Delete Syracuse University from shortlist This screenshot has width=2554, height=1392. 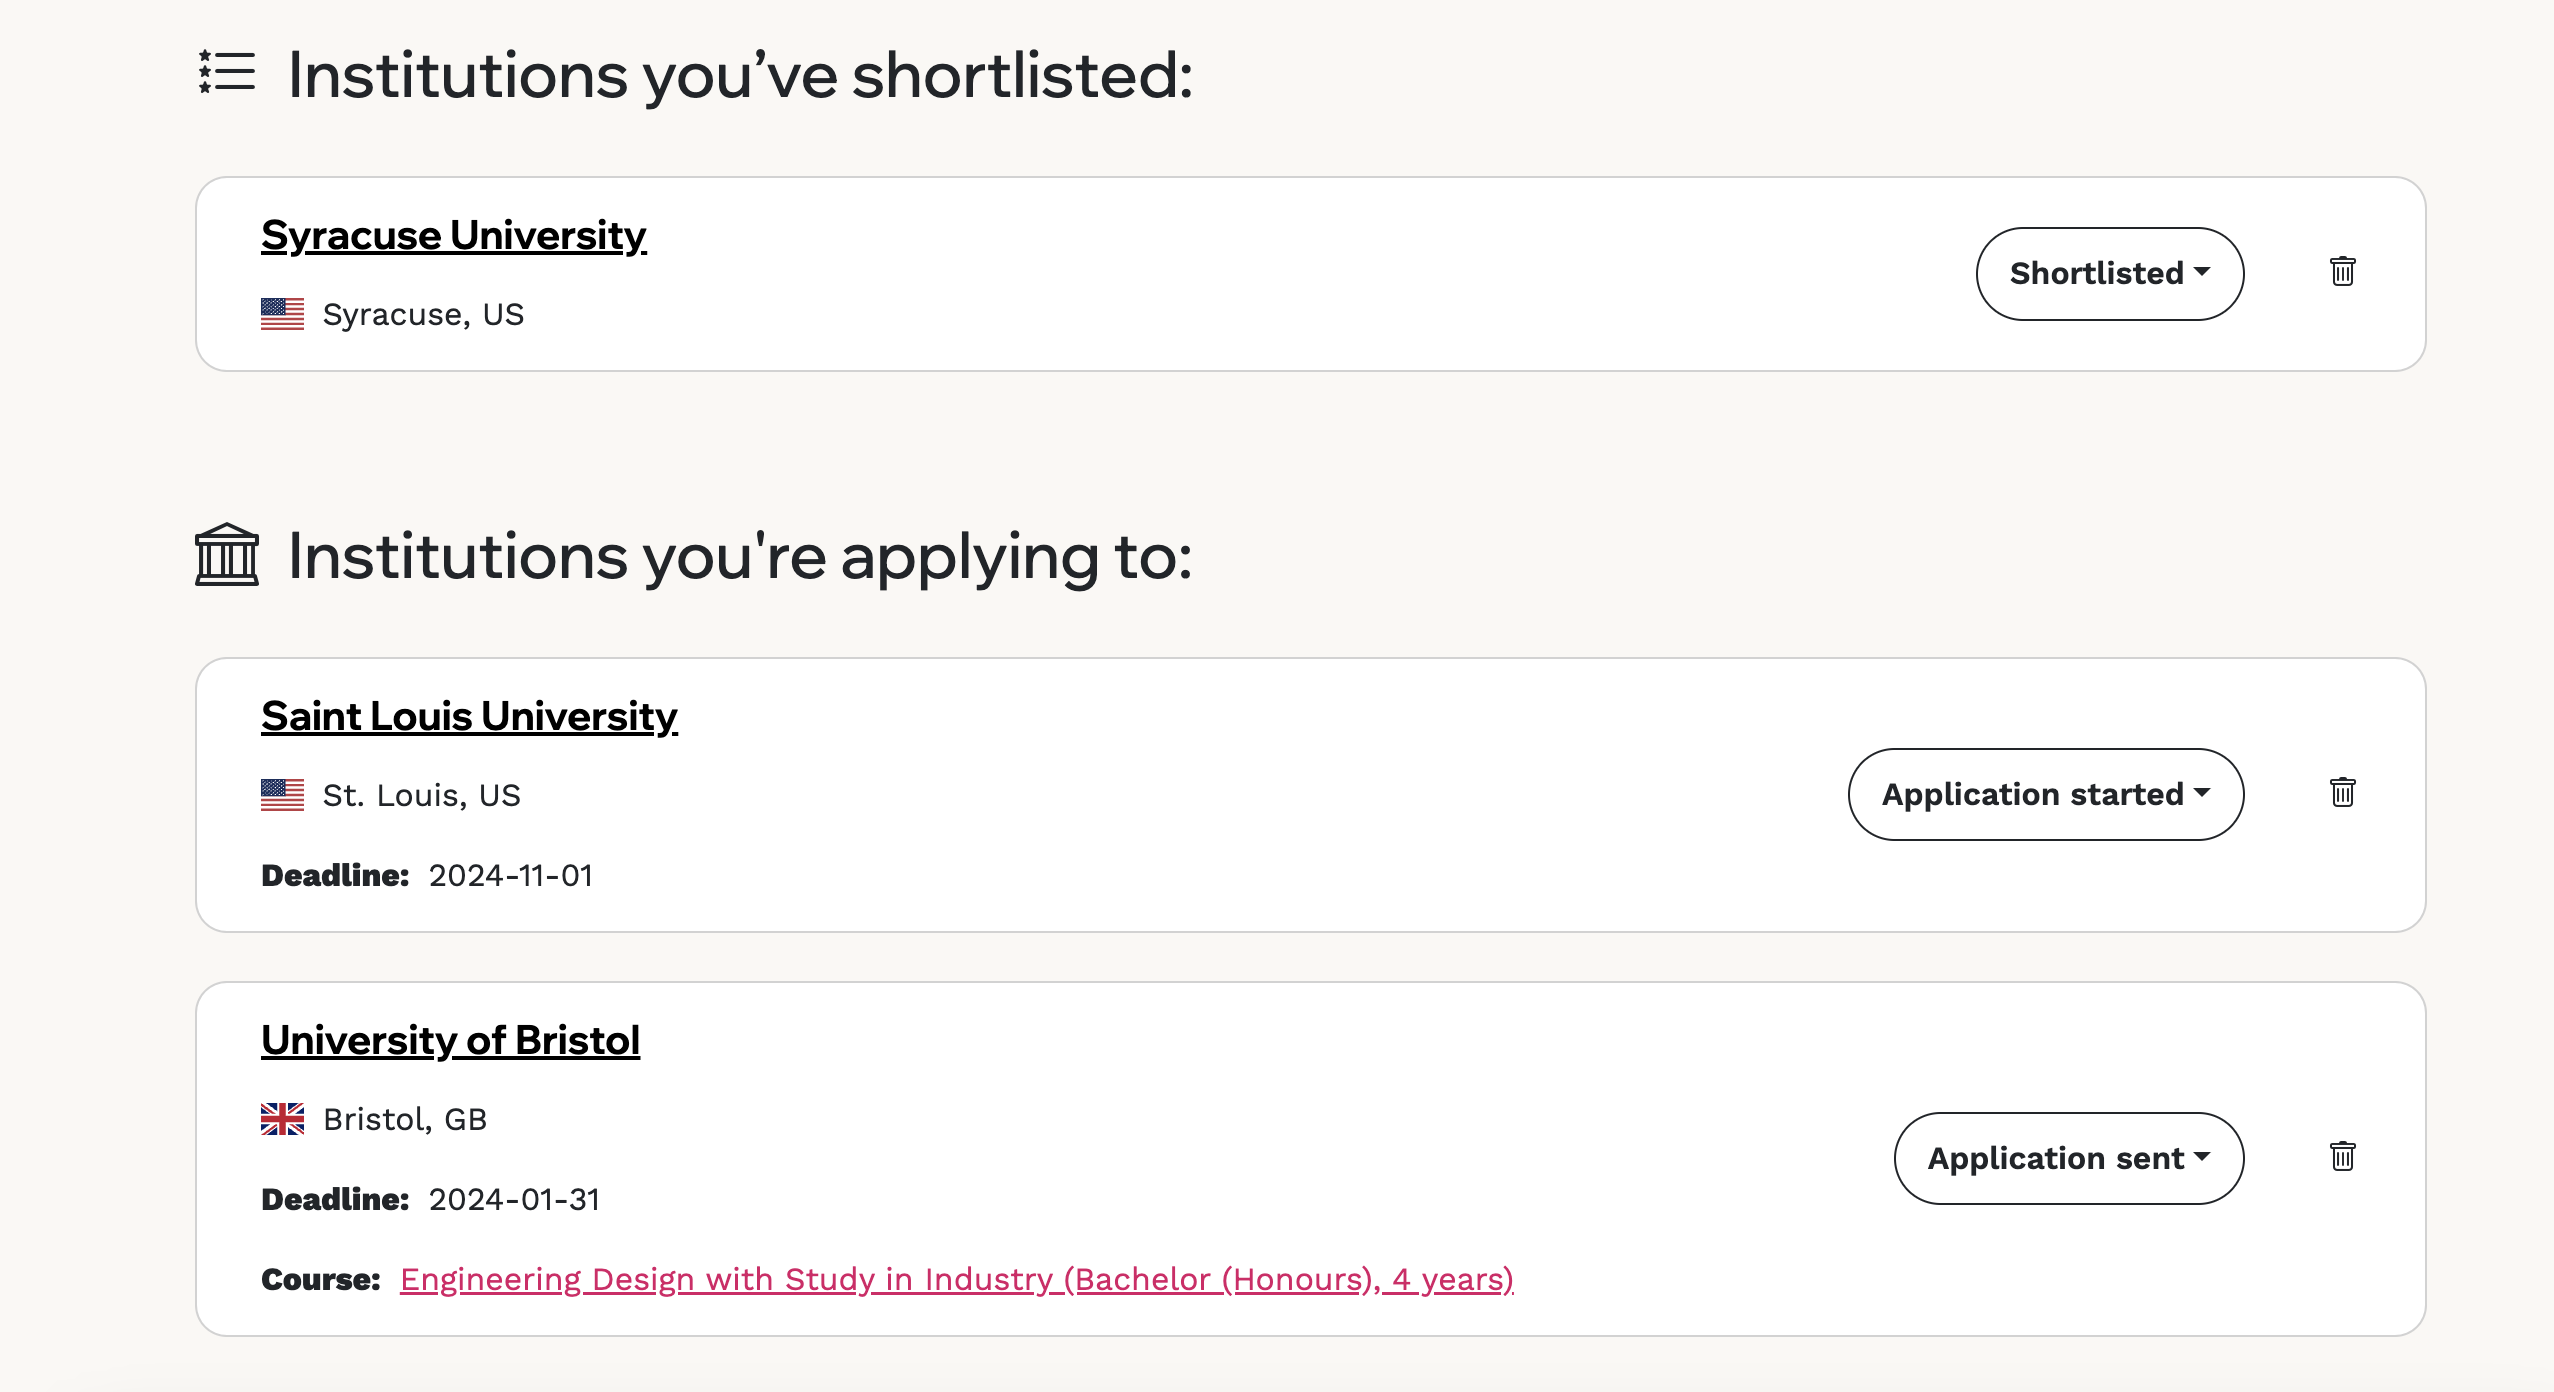point(2342,272)
